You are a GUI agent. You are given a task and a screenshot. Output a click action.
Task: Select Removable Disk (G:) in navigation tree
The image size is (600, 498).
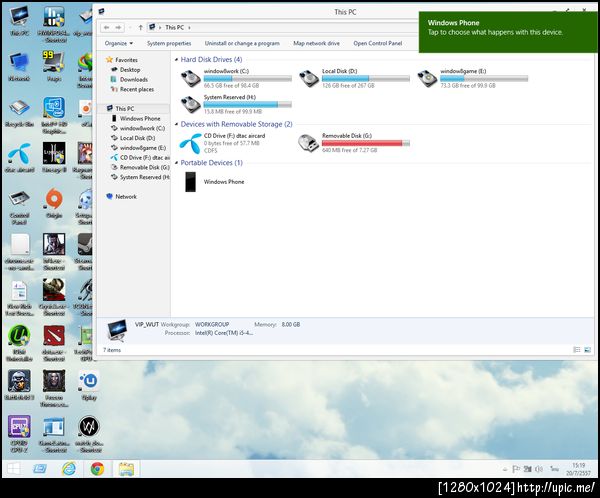144,167
